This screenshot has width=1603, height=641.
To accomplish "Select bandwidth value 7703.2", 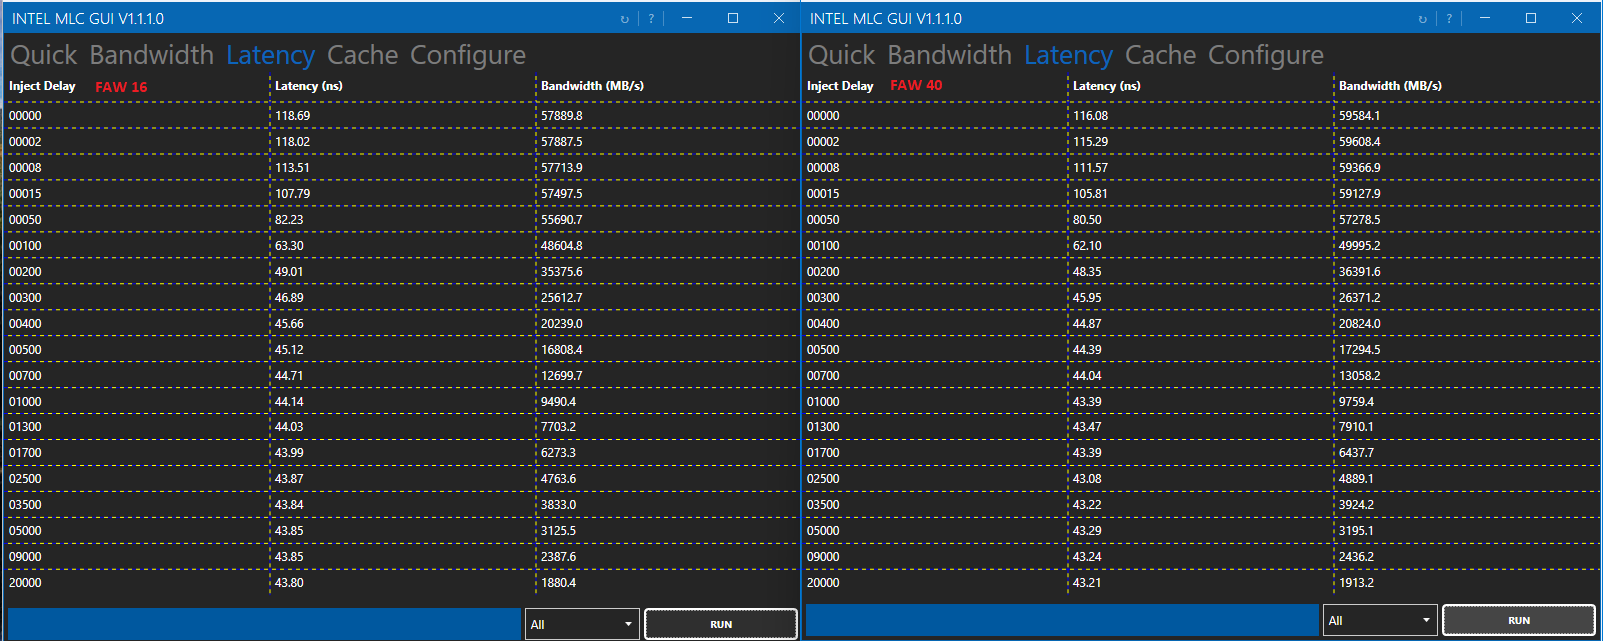I will pyautogui.click(x=558, y=427).
